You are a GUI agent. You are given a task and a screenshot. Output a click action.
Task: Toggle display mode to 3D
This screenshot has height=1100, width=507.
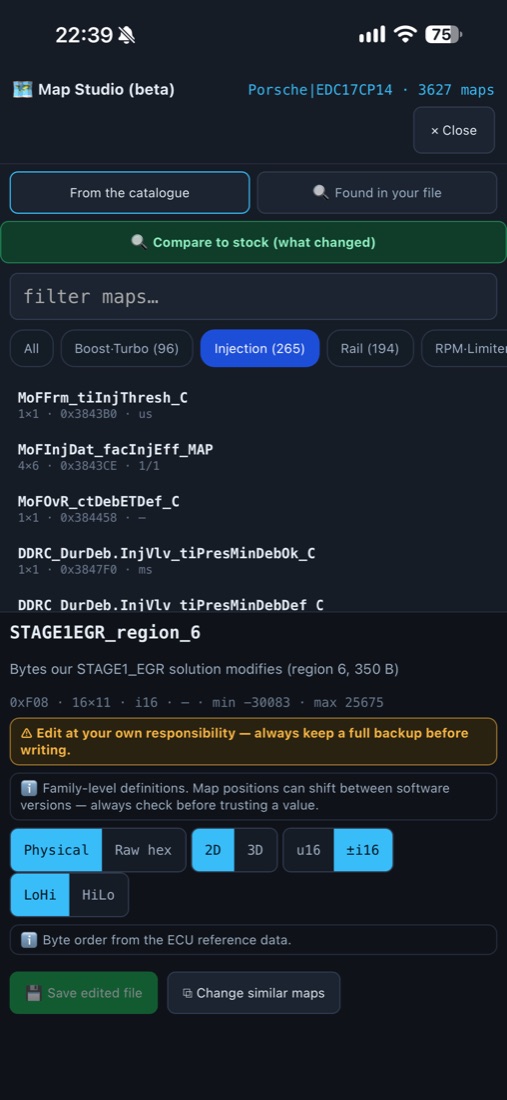point(255,850)
